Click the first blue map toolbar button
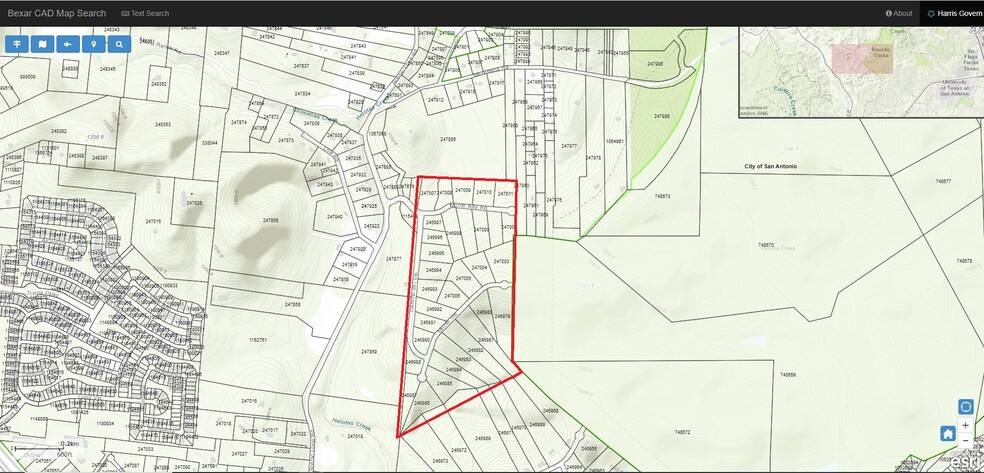This screenshot has width=984, height=473. pos(17,44)
